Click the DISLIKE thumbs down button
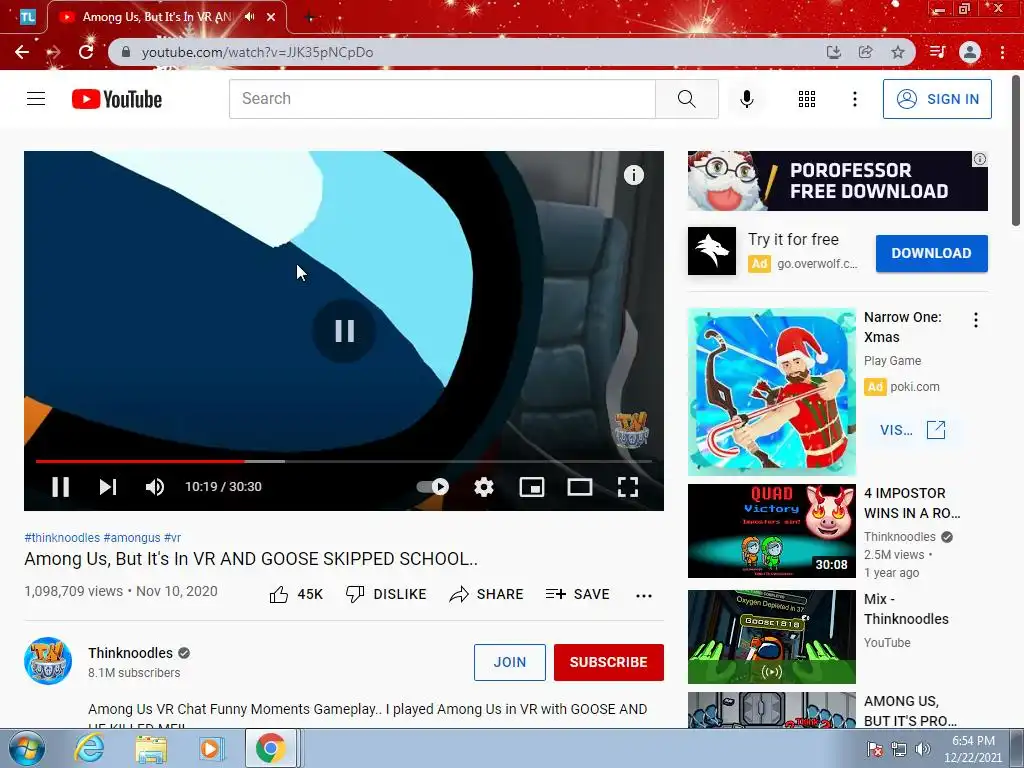 (x=386, y=594)
